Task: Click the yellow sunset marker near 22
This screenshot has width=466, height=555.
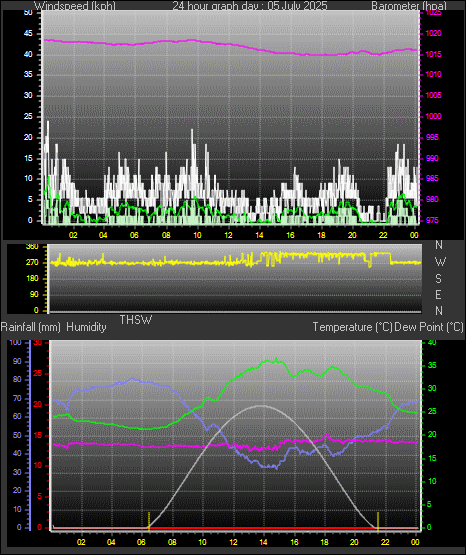Action: point(378,521)
